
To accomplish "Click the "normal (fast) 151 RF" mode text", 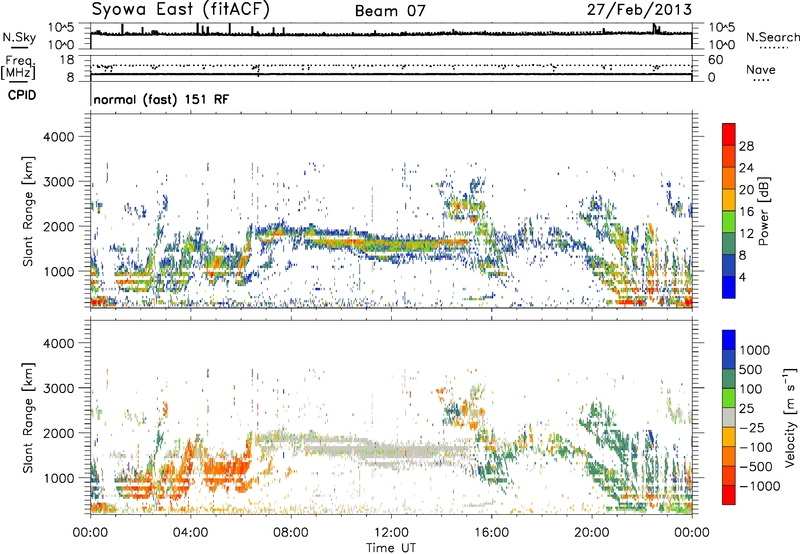I will tap(161, 99).
